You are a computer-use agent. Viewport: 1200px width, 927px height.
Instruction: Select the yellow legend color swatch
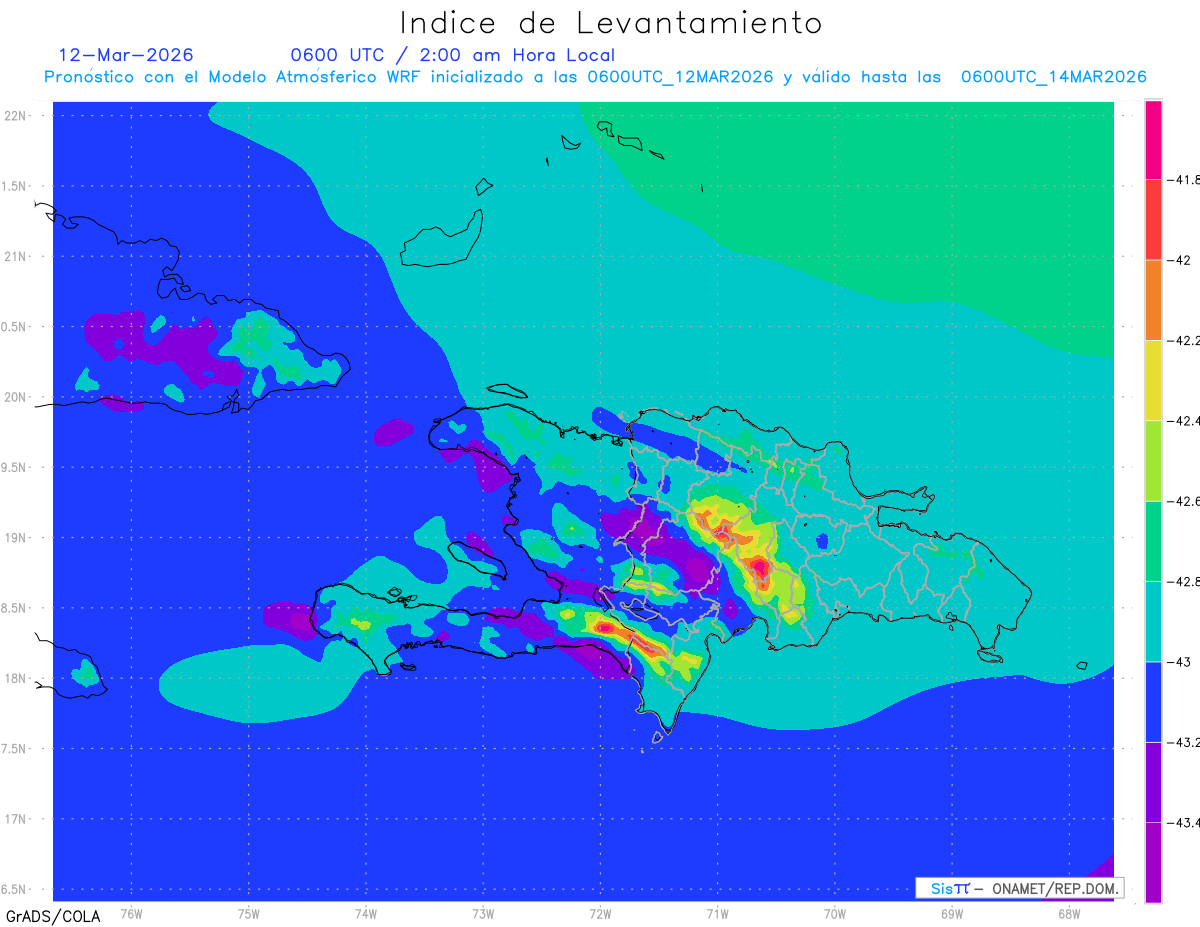[x=1153, y=380]
